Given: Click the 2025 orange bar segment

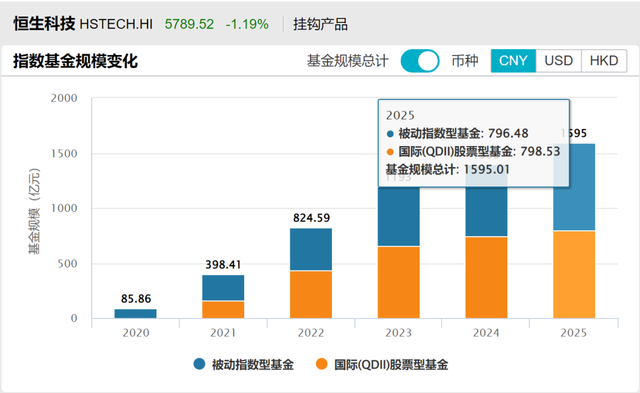Looking at the screenshot, I should (x=574, y=275).
